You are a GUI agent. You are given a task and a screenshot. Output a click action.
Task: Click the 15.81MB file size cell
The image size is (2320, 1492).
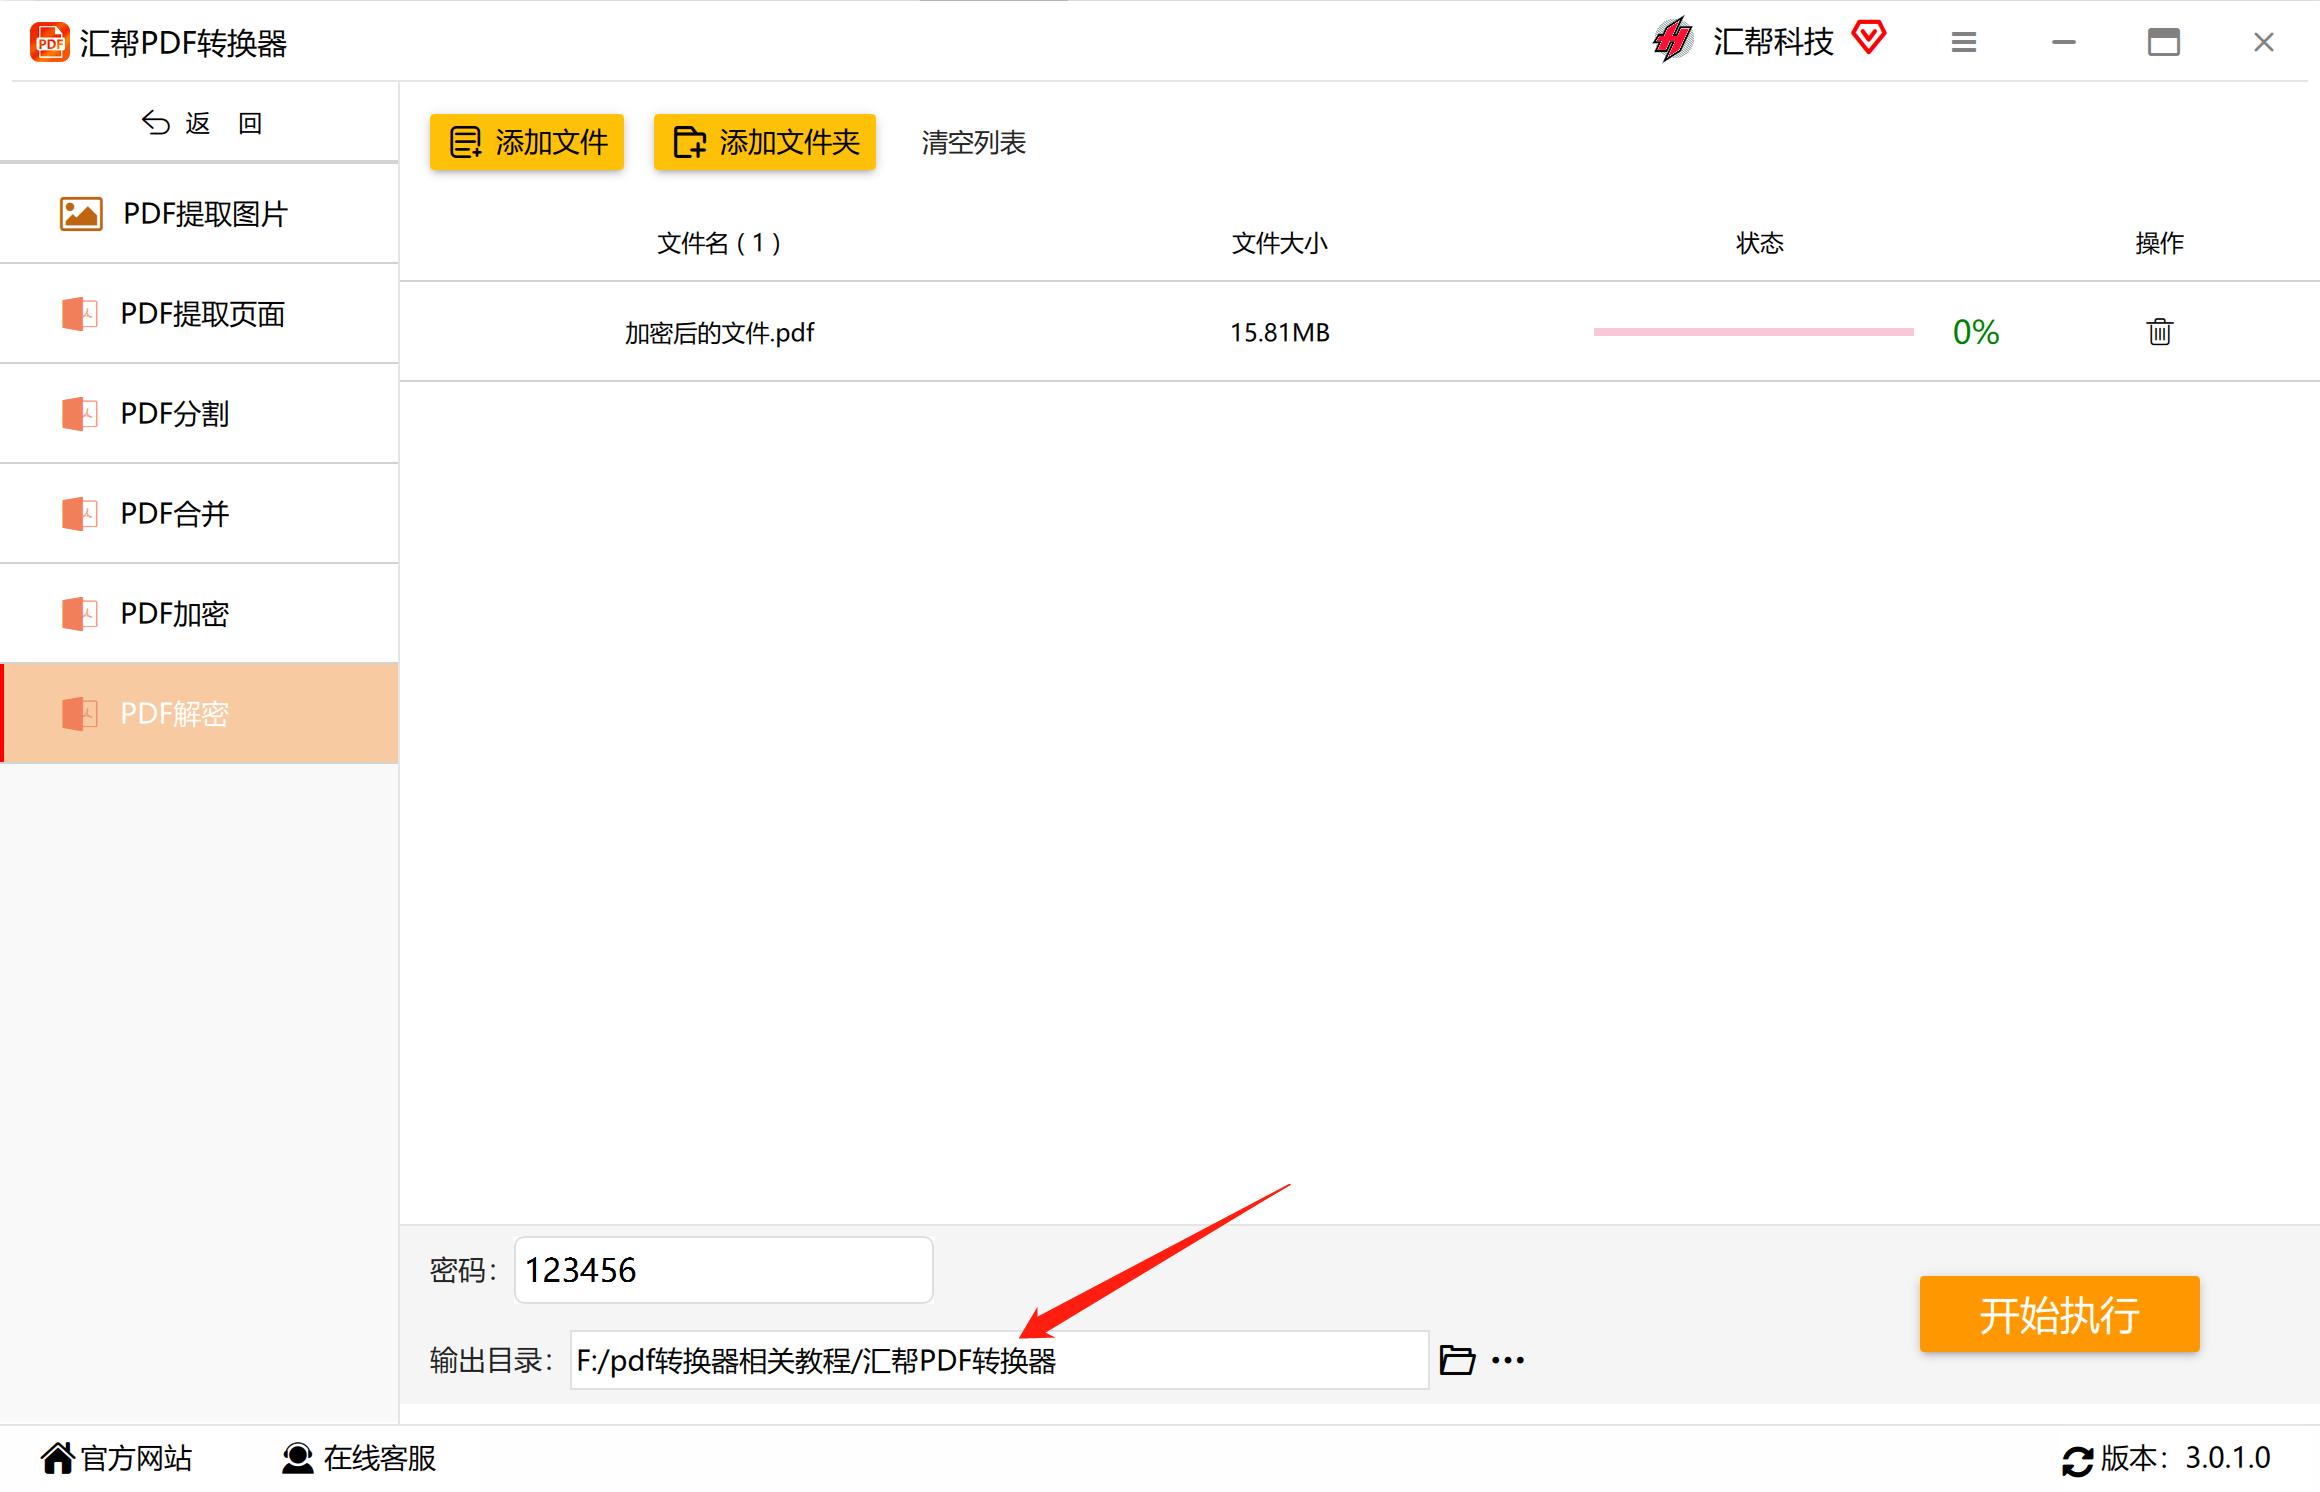click(x=1280, y=332)
